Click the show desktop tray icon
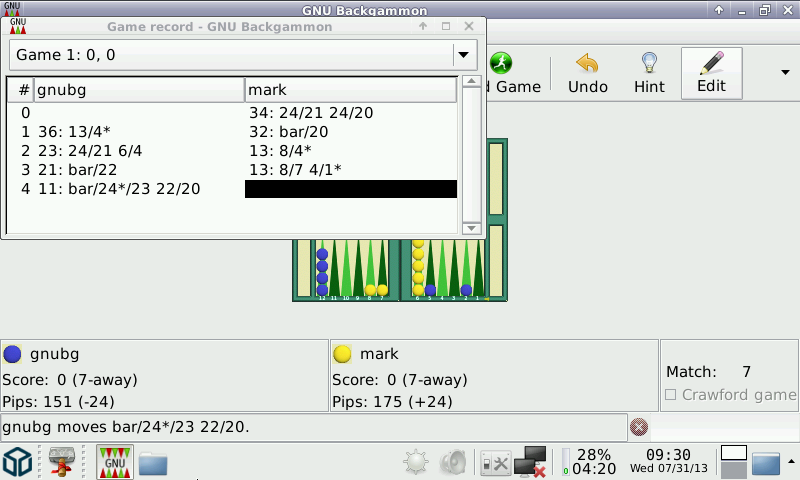Viewport: 800px width, 480px height. point(766,463)
